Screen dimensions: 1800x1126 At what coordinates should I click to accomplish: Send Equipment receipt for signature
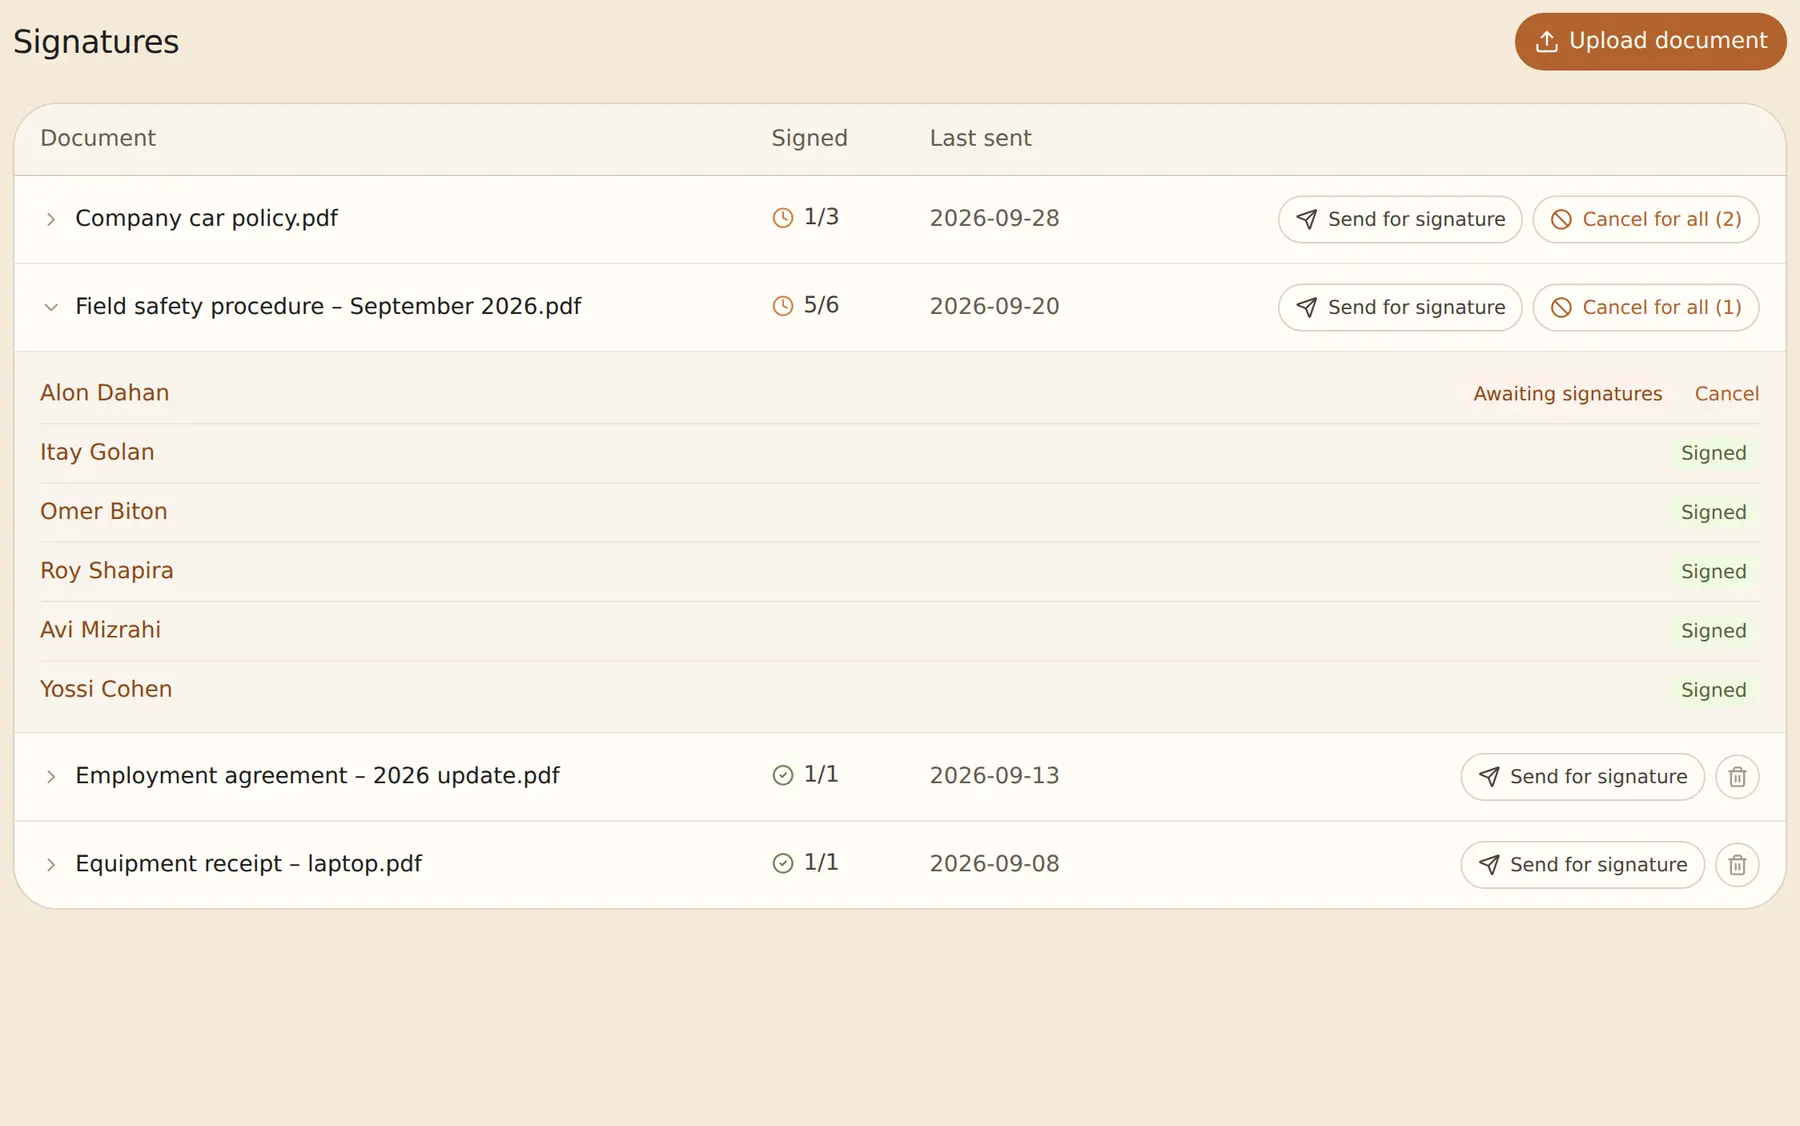(x=1582, y=865)
